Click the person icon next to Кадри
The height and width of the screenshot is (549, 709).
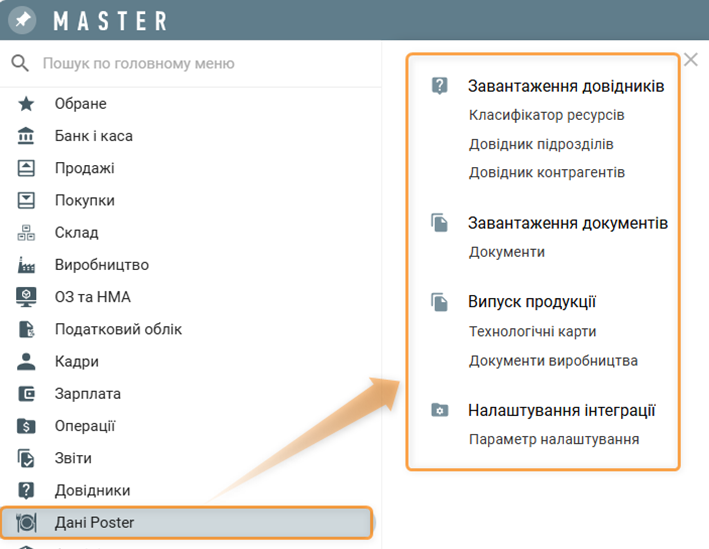click(26, 362)
